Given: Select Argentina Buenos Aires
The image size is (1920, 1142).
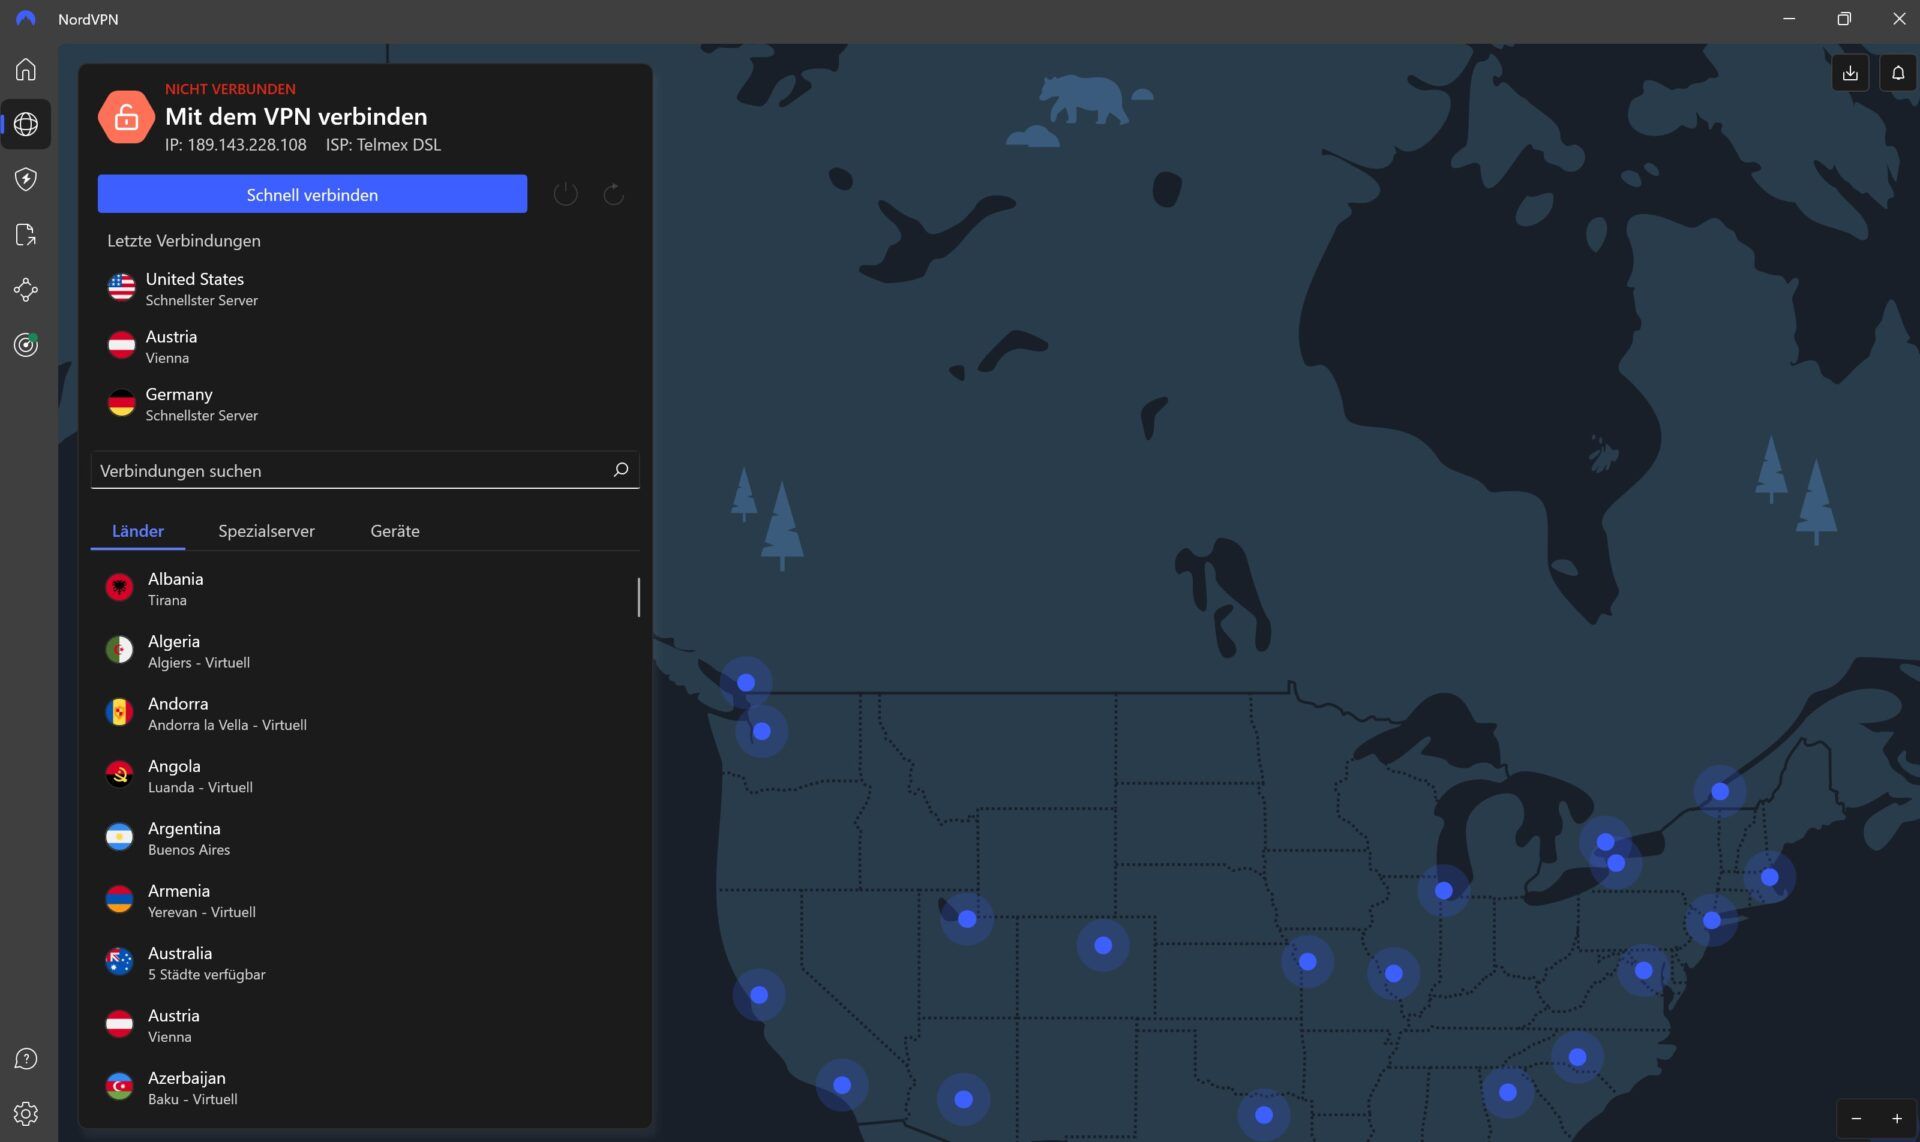Looking at the screenshot, I should click(365, 837).
